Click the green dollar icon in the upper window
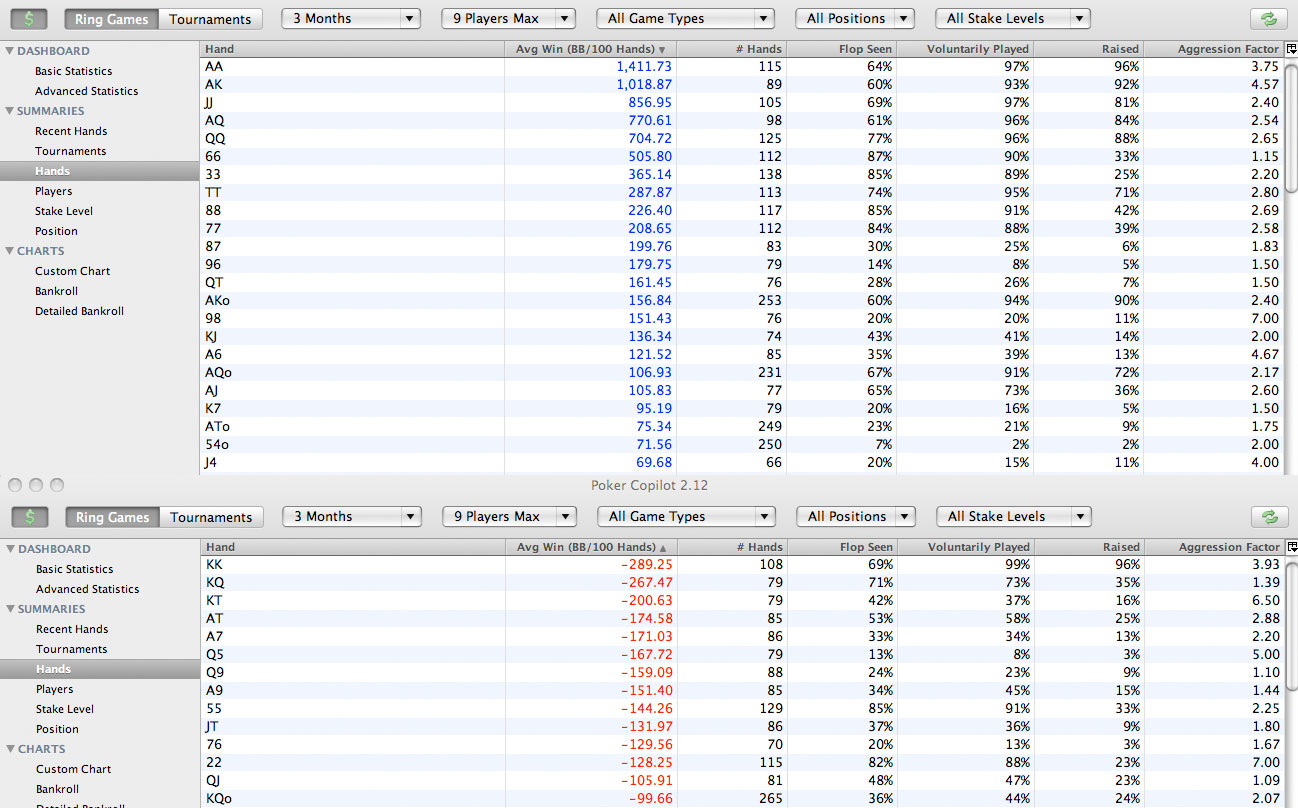 pos(29,19)
